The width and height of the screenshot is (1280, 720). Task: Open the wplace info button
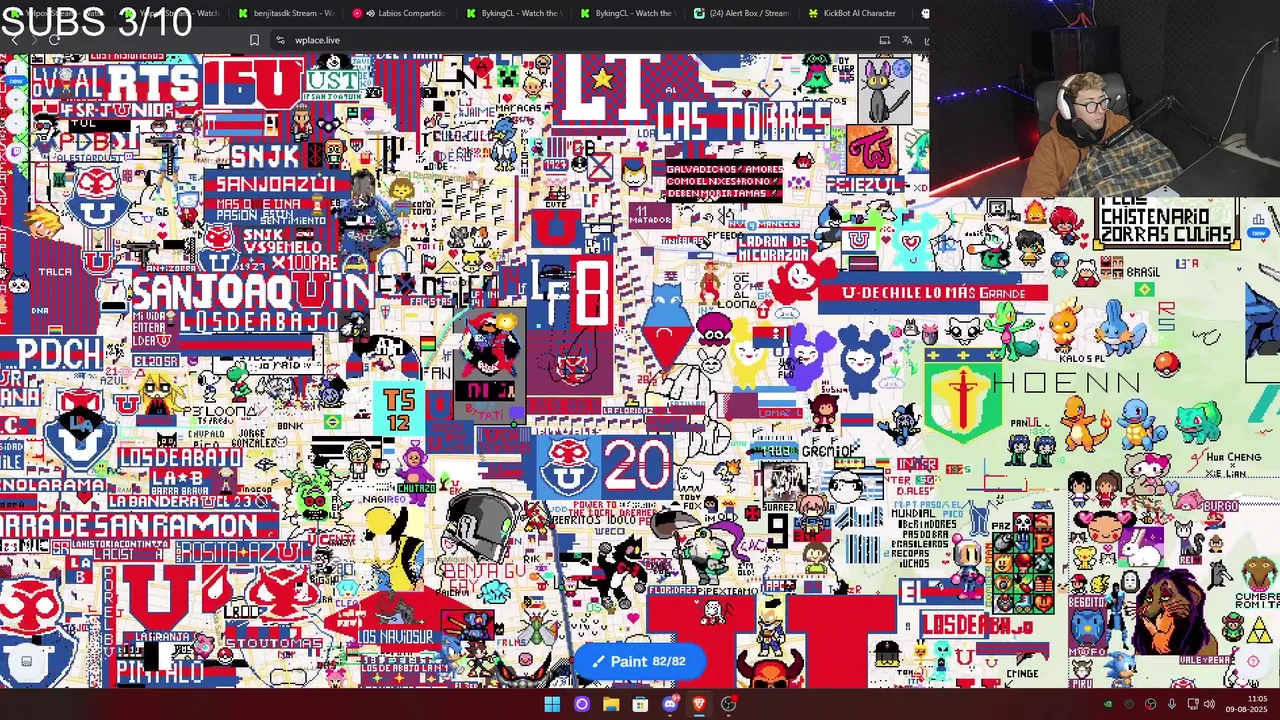[14, 71]
